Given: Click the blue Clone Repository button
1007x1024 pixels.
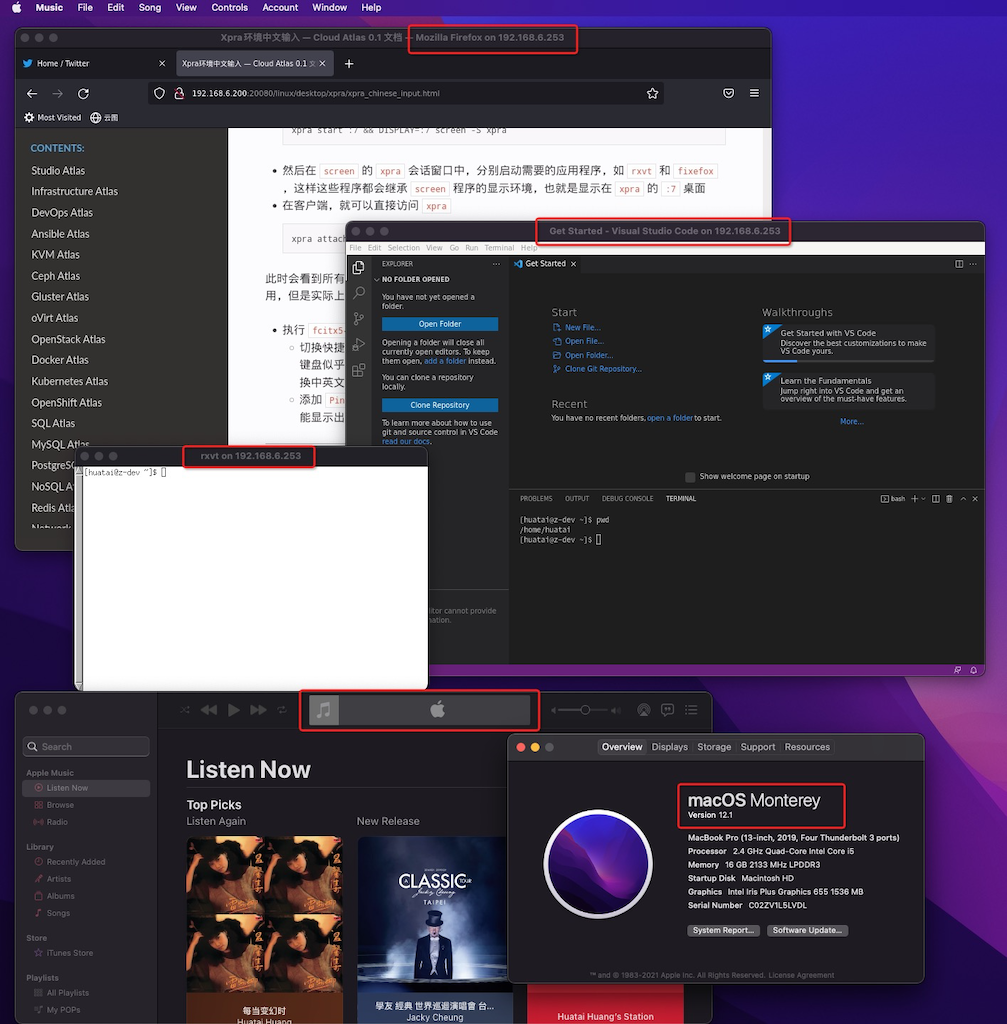Looking at the screenshot, I should tap(439, 405).
